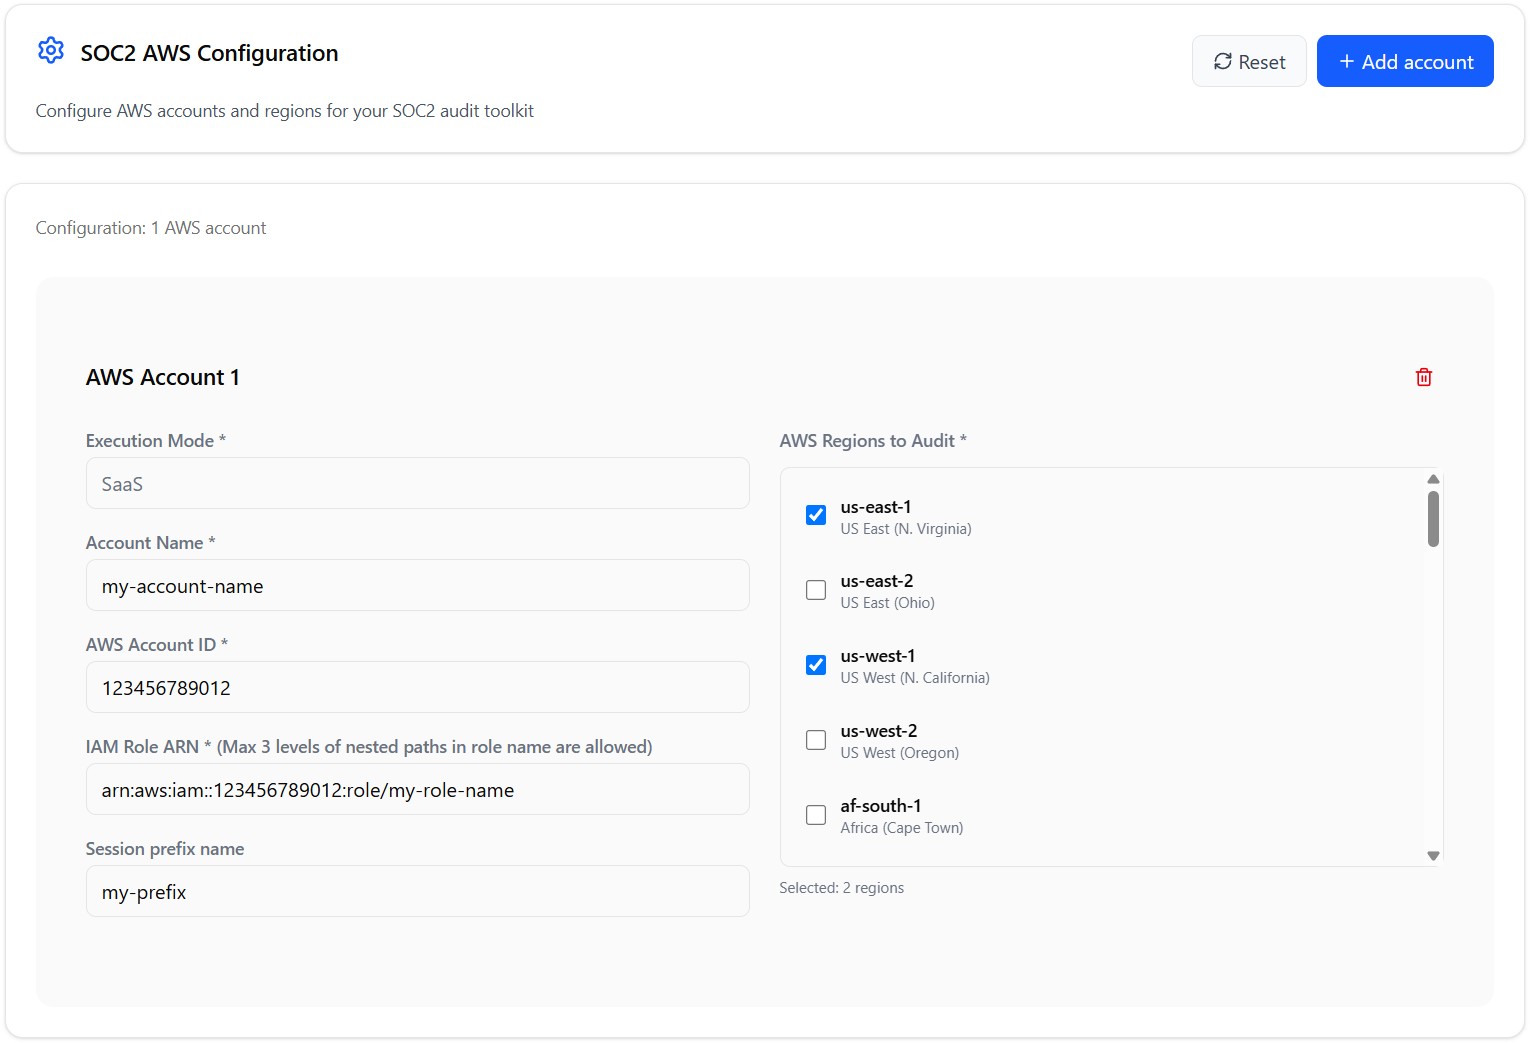Image resolution: width=1530 pixels, height=1043 pixels.
Task: Select the af-south-1 Cape Town checkbox
Action: pos(816,815)
